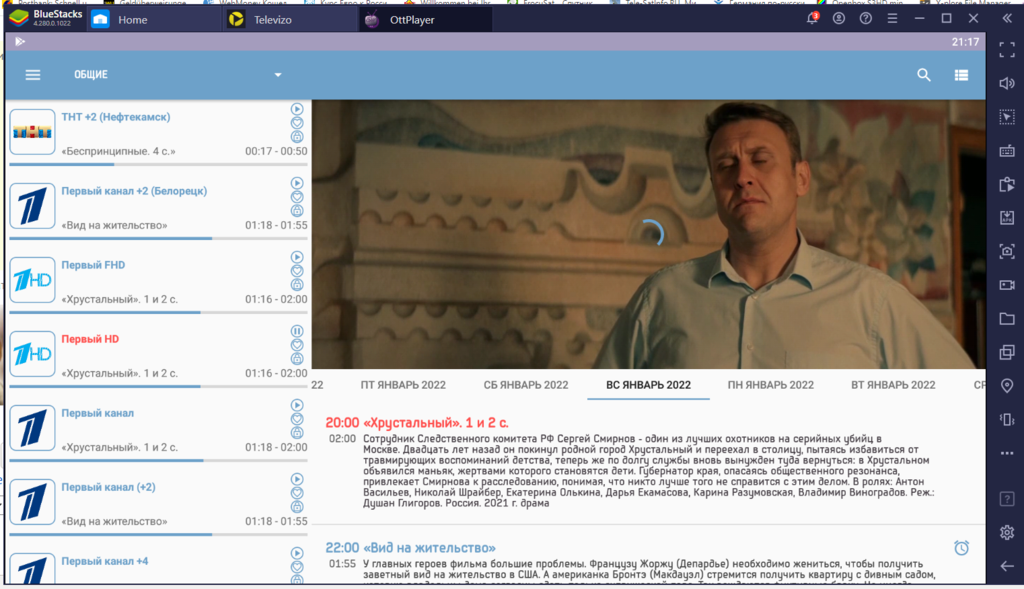The width and height of the screenshot is (1024, 589).
Task: Favorite Первый HD with the heart icon
Action: [297, 345]
